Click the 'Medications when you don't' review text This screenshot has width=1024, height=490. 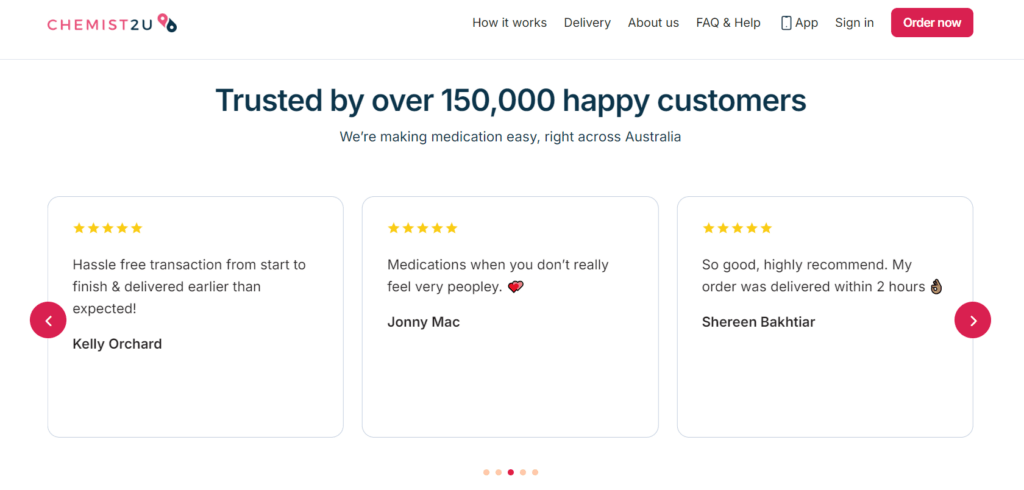[x=498, y=275]
